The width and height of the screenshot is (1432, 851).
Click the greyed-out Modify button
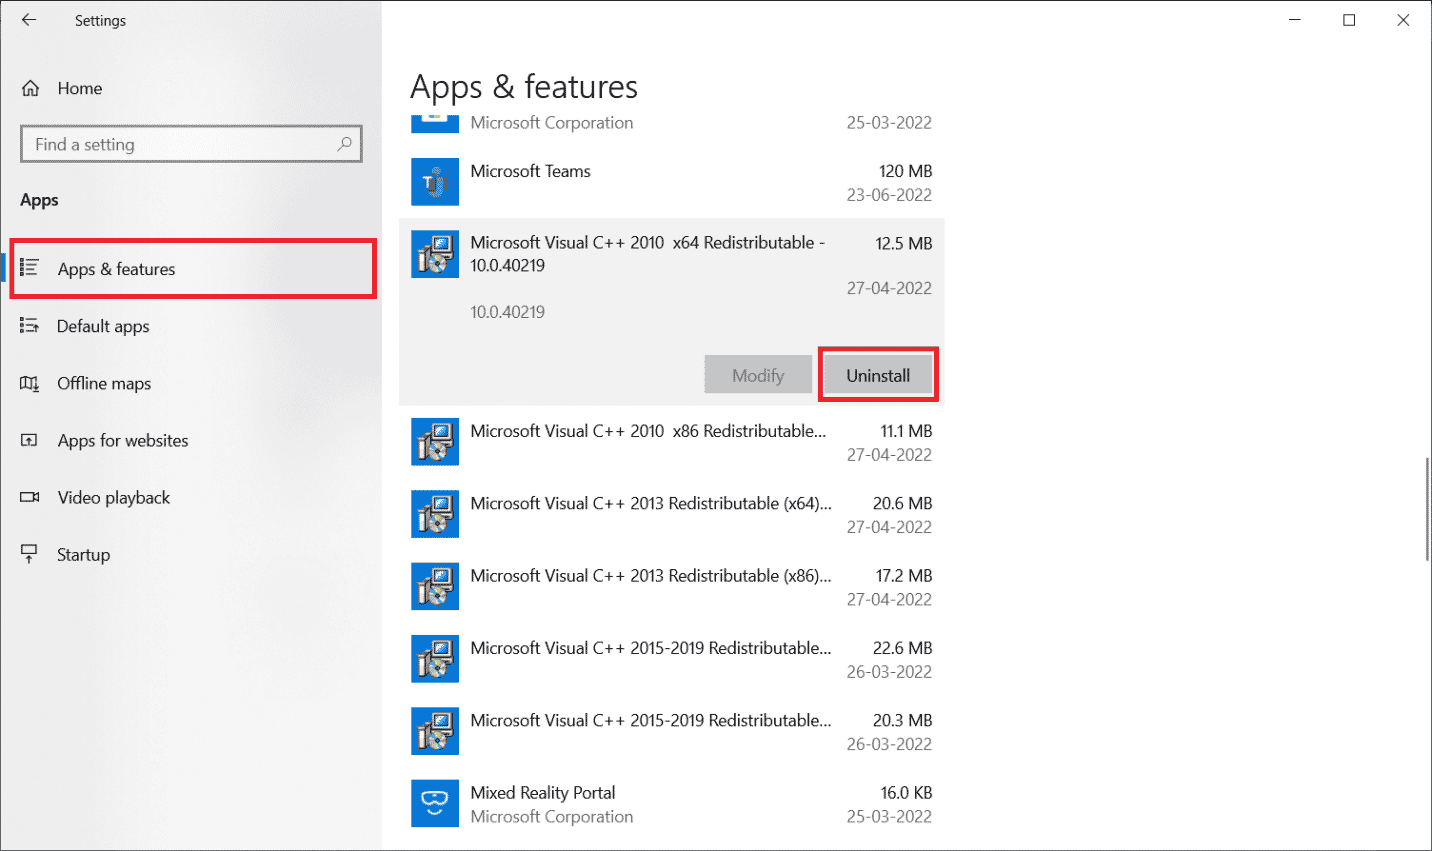click(x=758, y=375)
